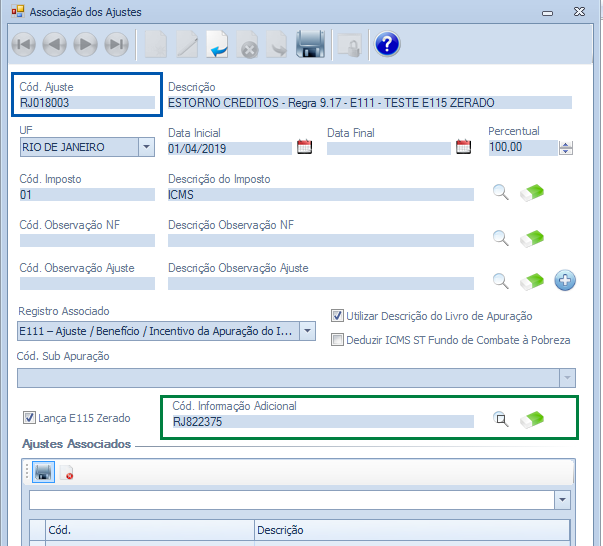
Task: Click the undo arrow document icon in toolbar
Action: click(x=217, y=44)
